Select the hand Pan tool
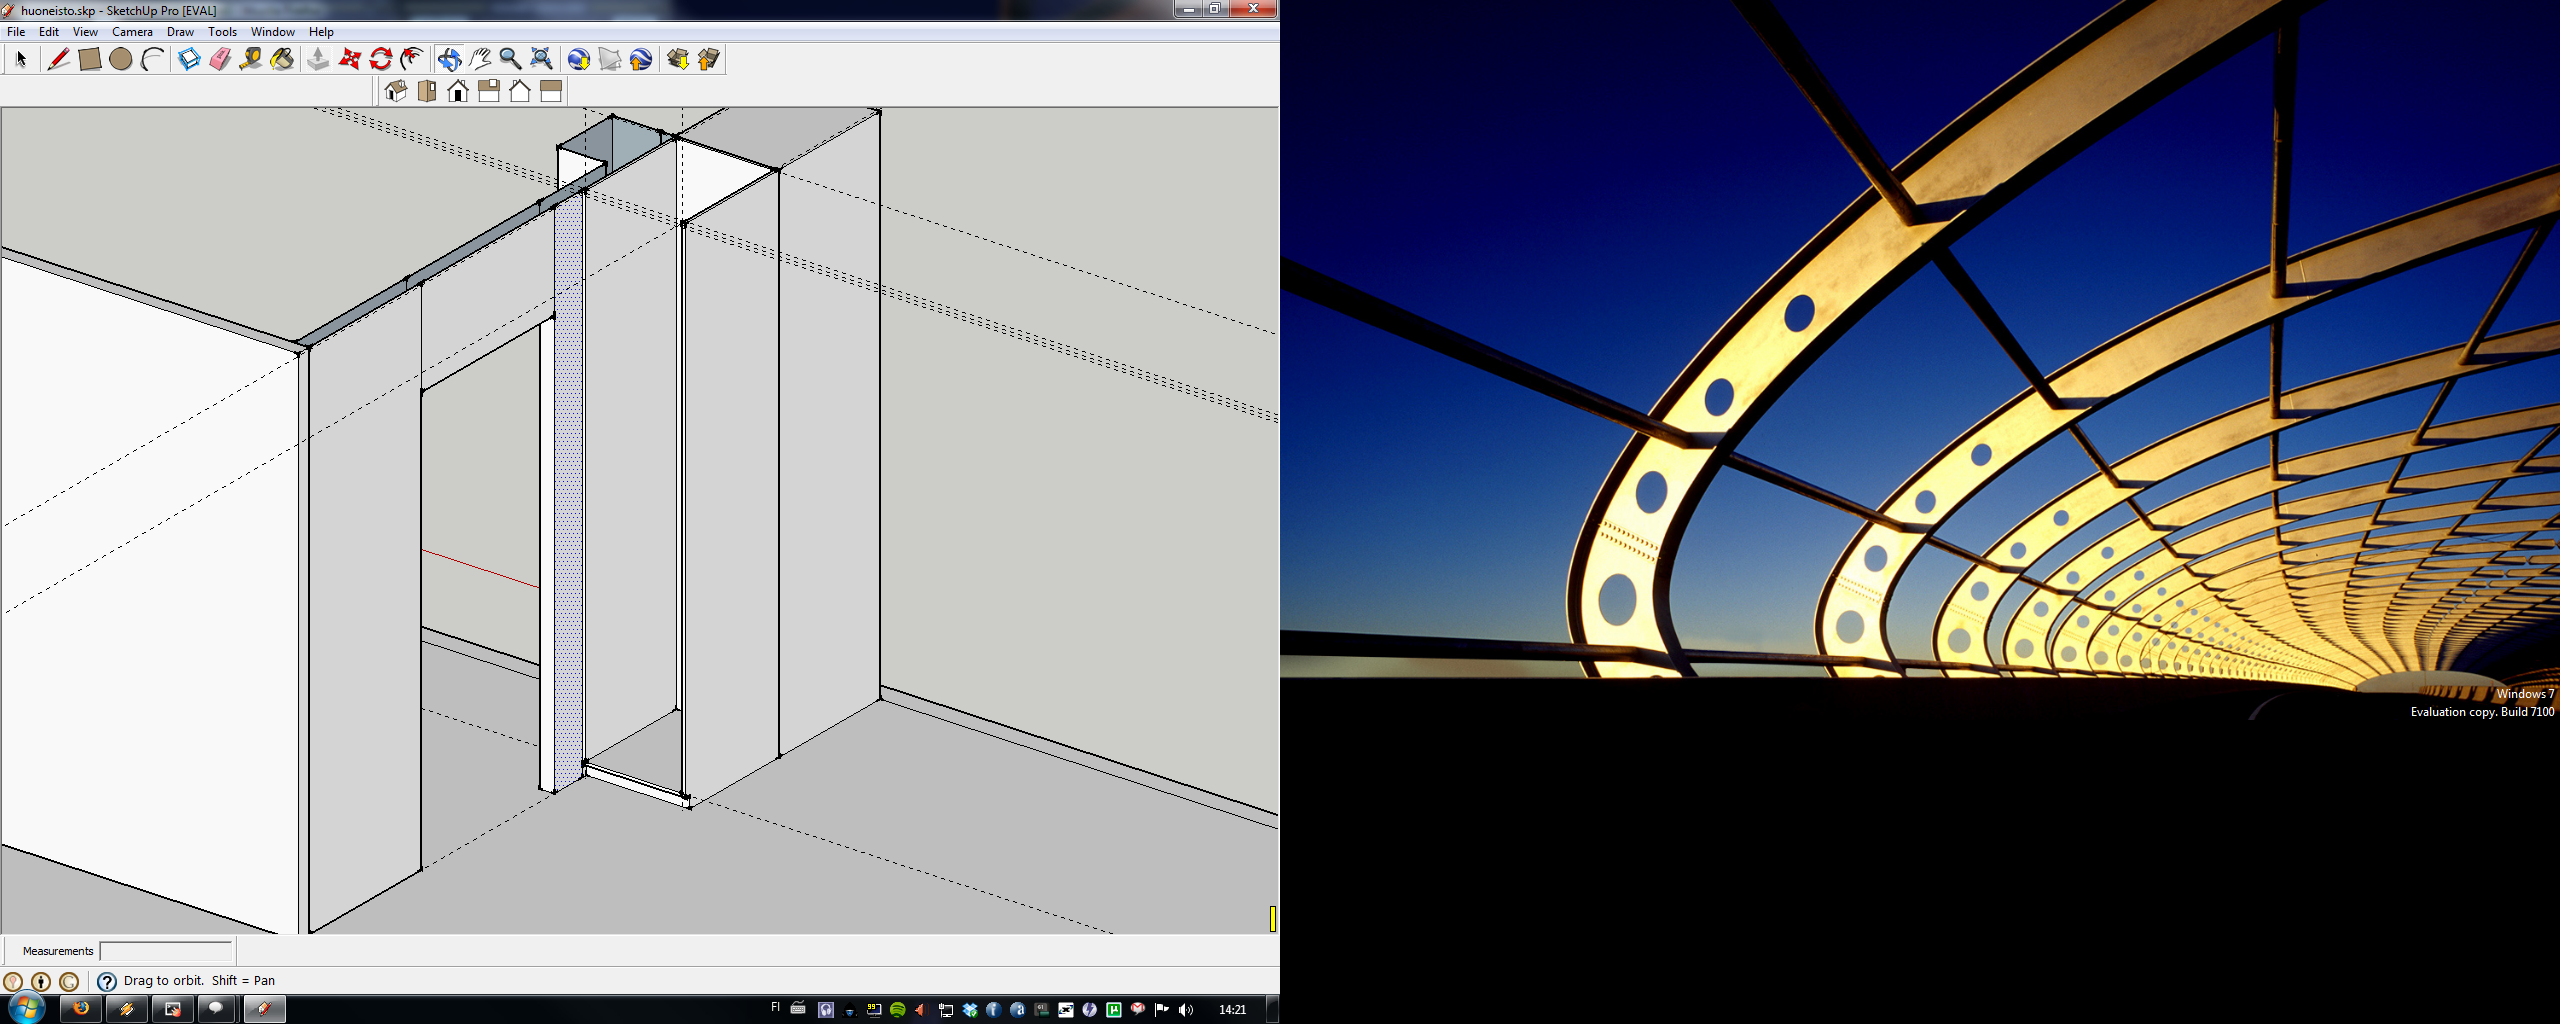Viewport: 2560px width, 1024px height. (480, 60)
